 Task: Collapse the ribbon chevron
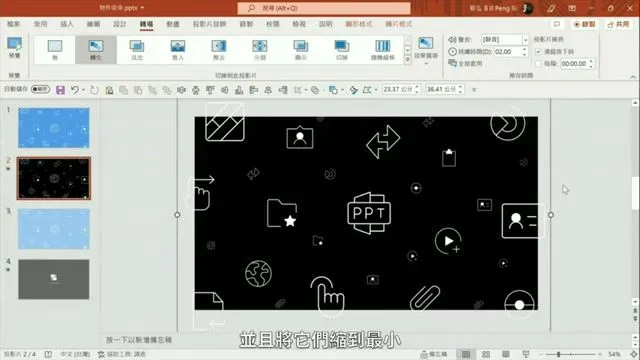pos(633,76)
